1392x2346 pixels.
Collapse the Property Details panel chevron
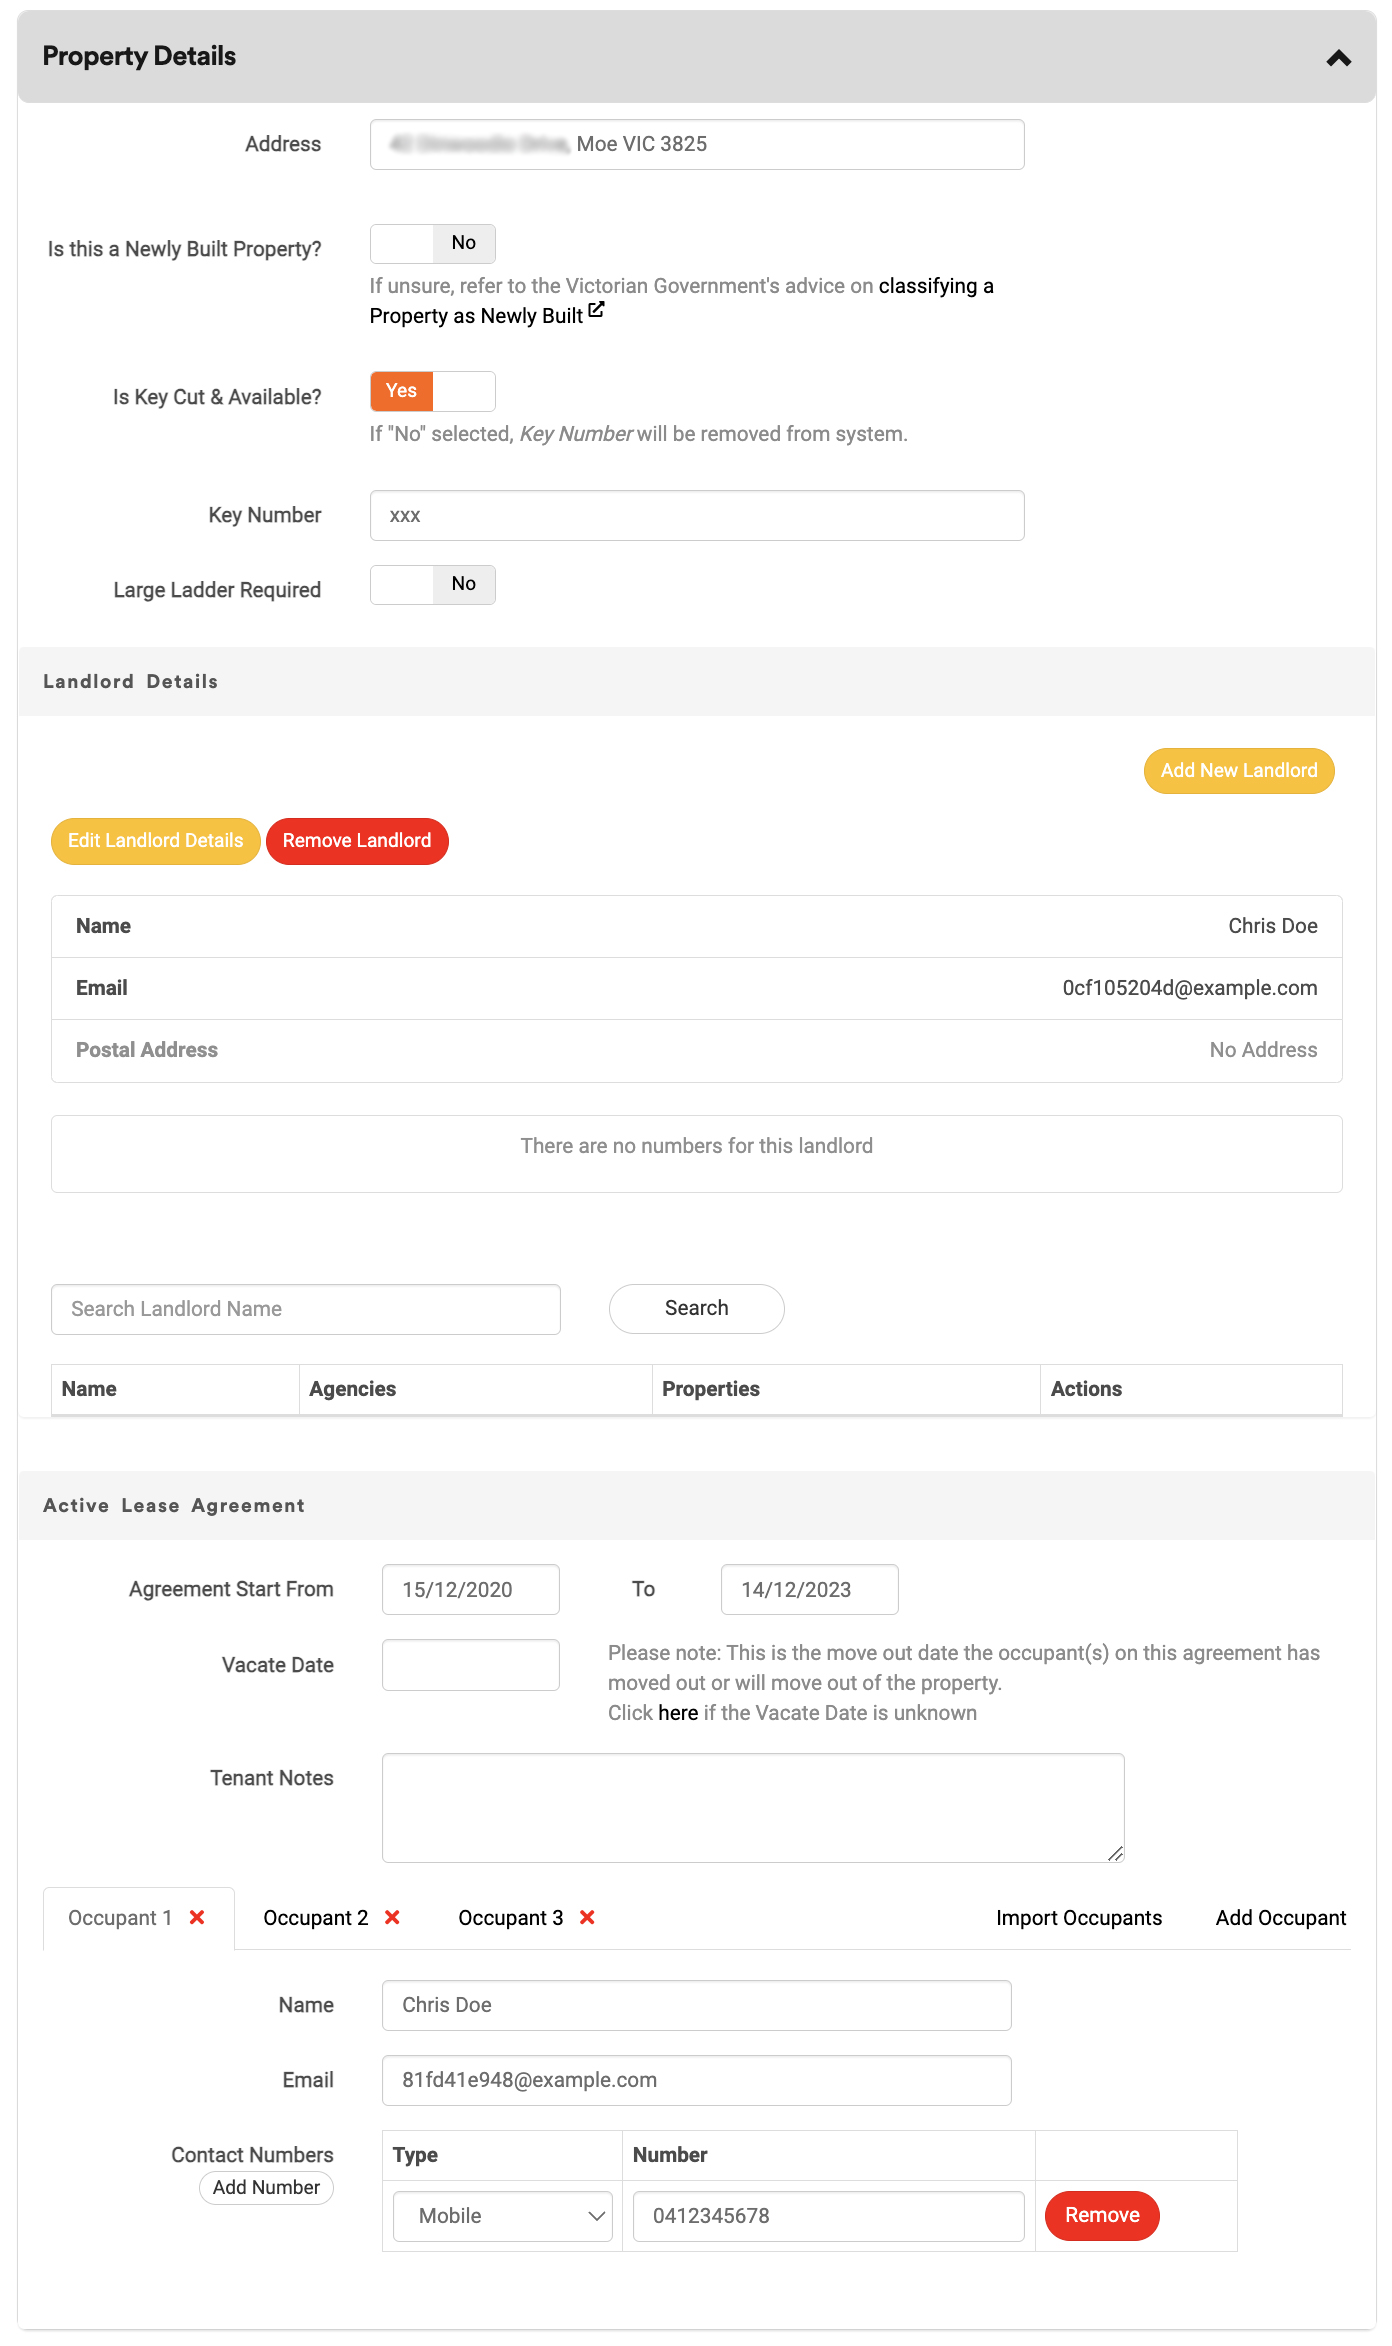point(1338,58)
